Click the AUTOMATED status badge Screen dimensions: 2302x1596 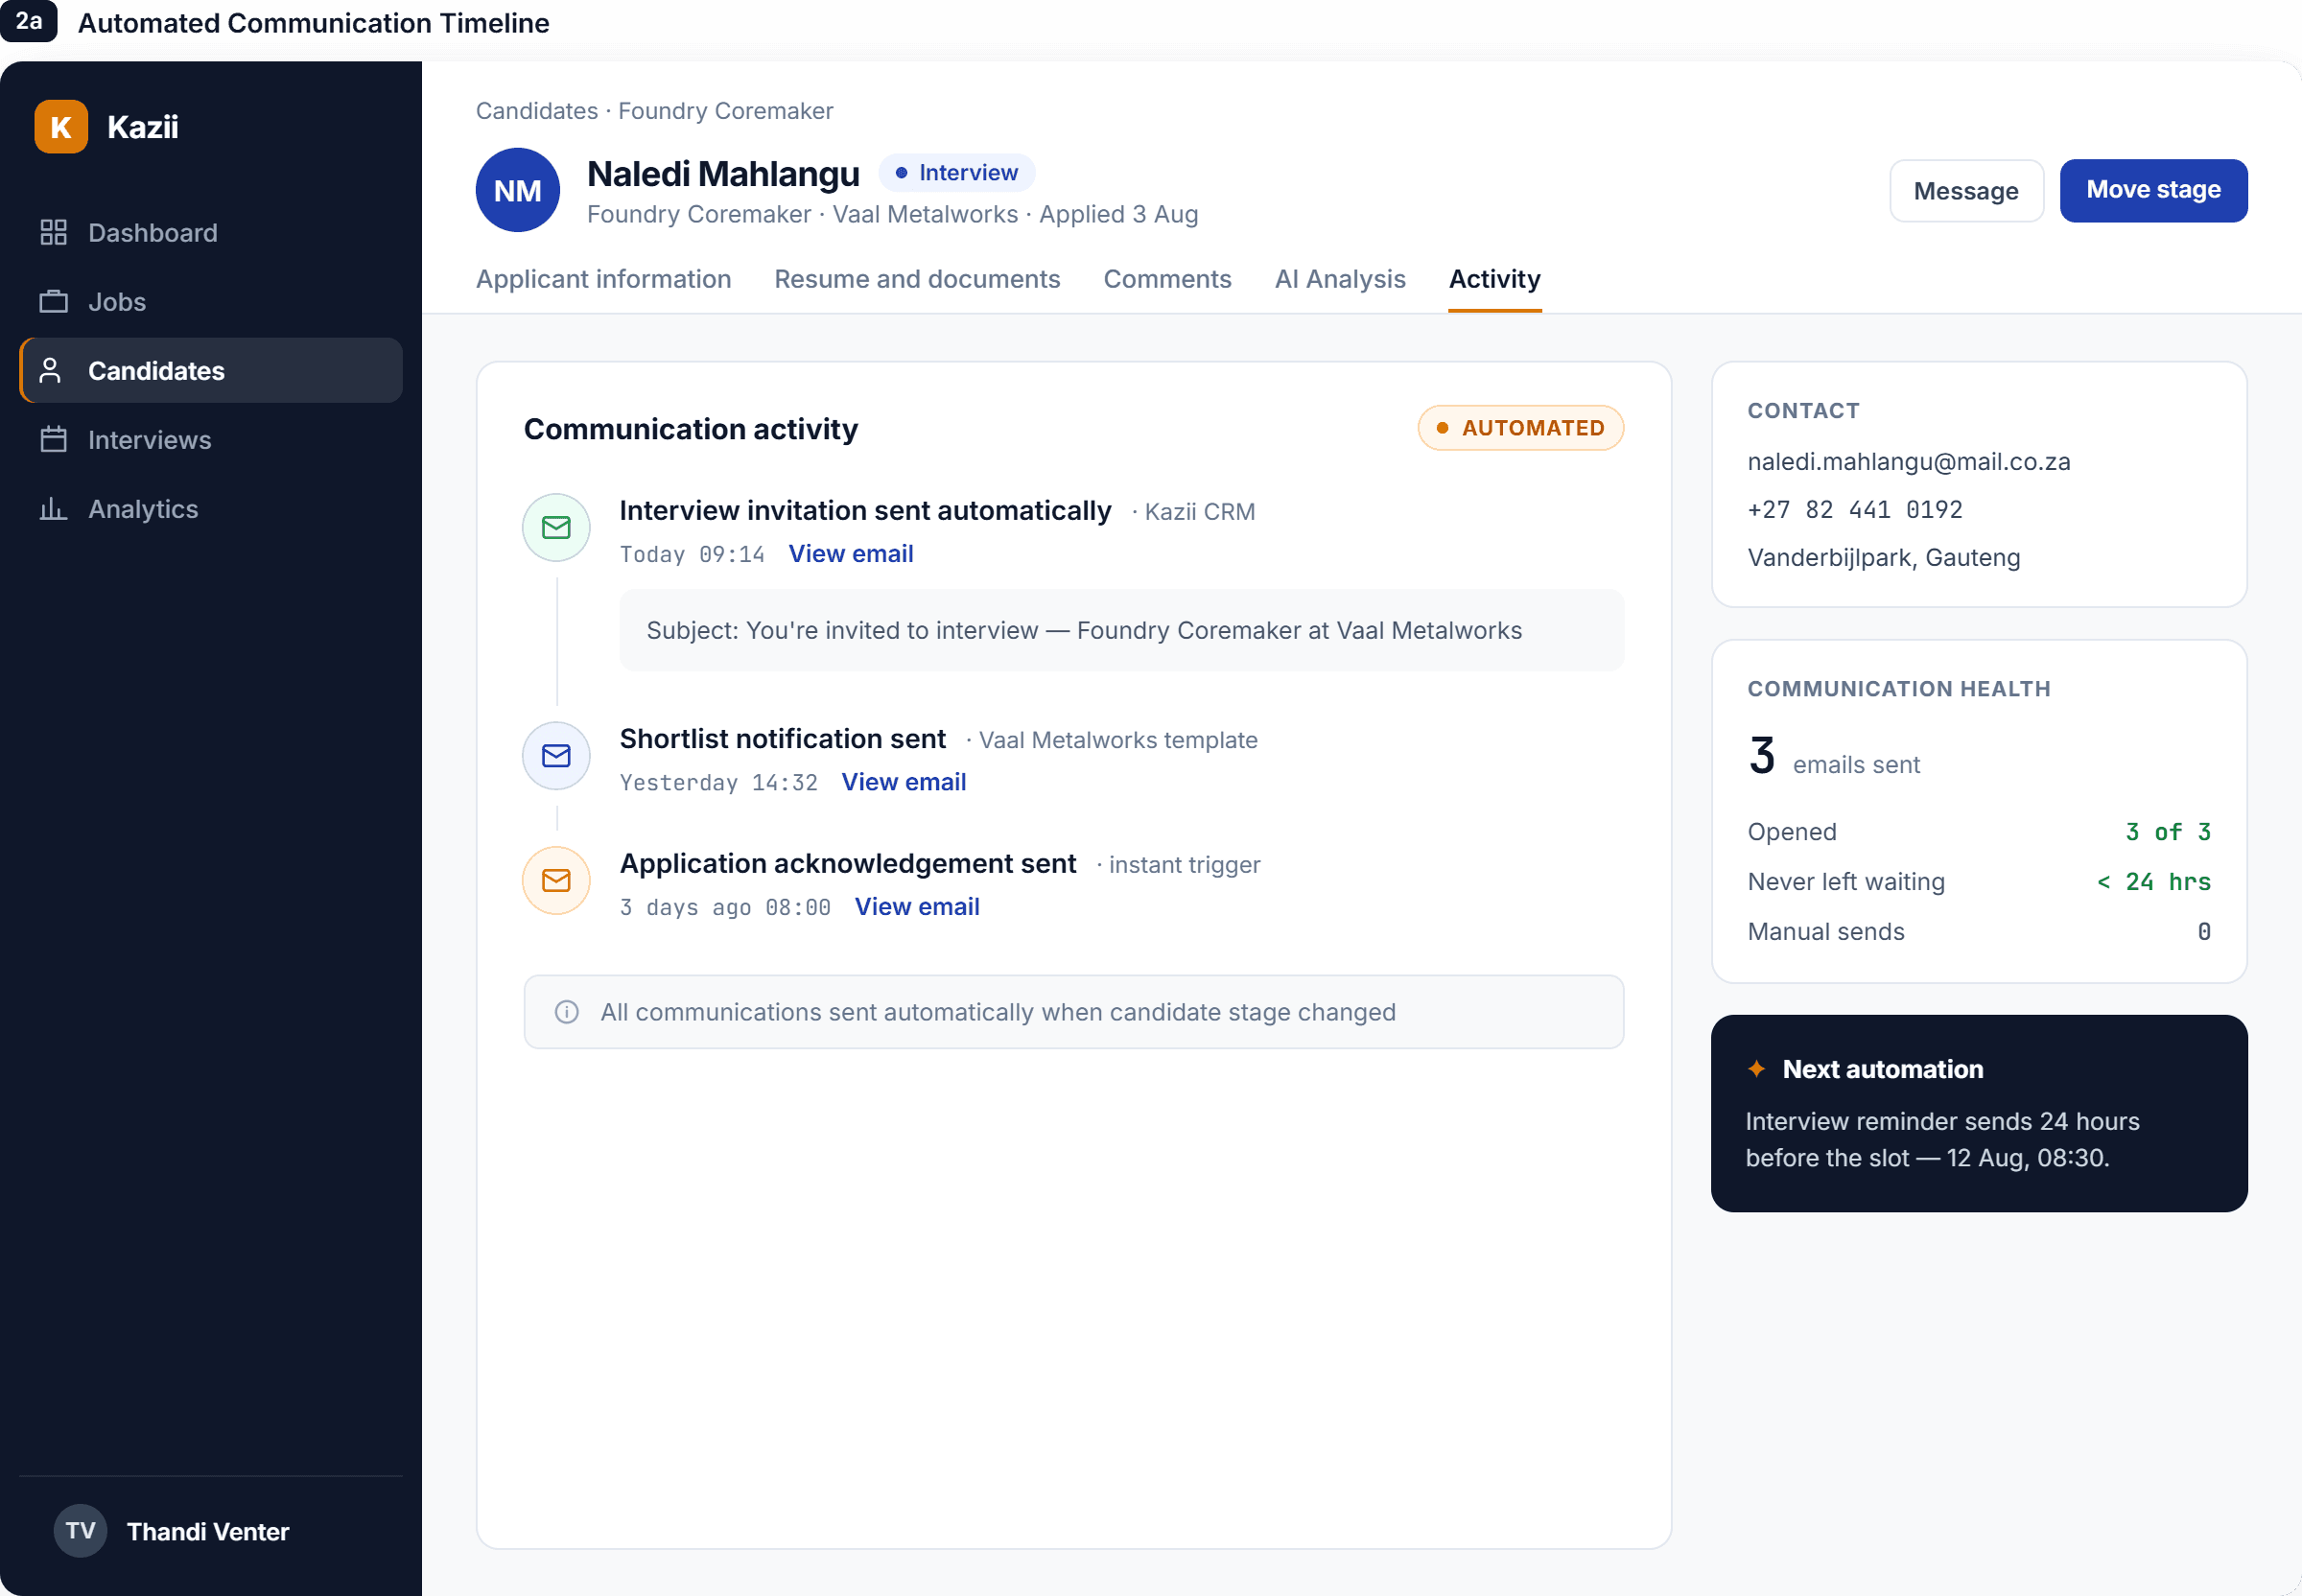tap(1520, 428)
